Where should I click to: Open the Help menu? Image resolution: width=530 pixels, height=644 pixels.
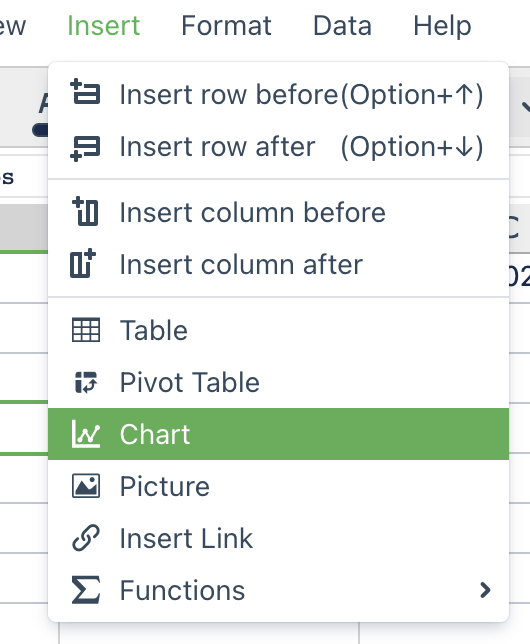pyautogui.click(x=442, y=25)
